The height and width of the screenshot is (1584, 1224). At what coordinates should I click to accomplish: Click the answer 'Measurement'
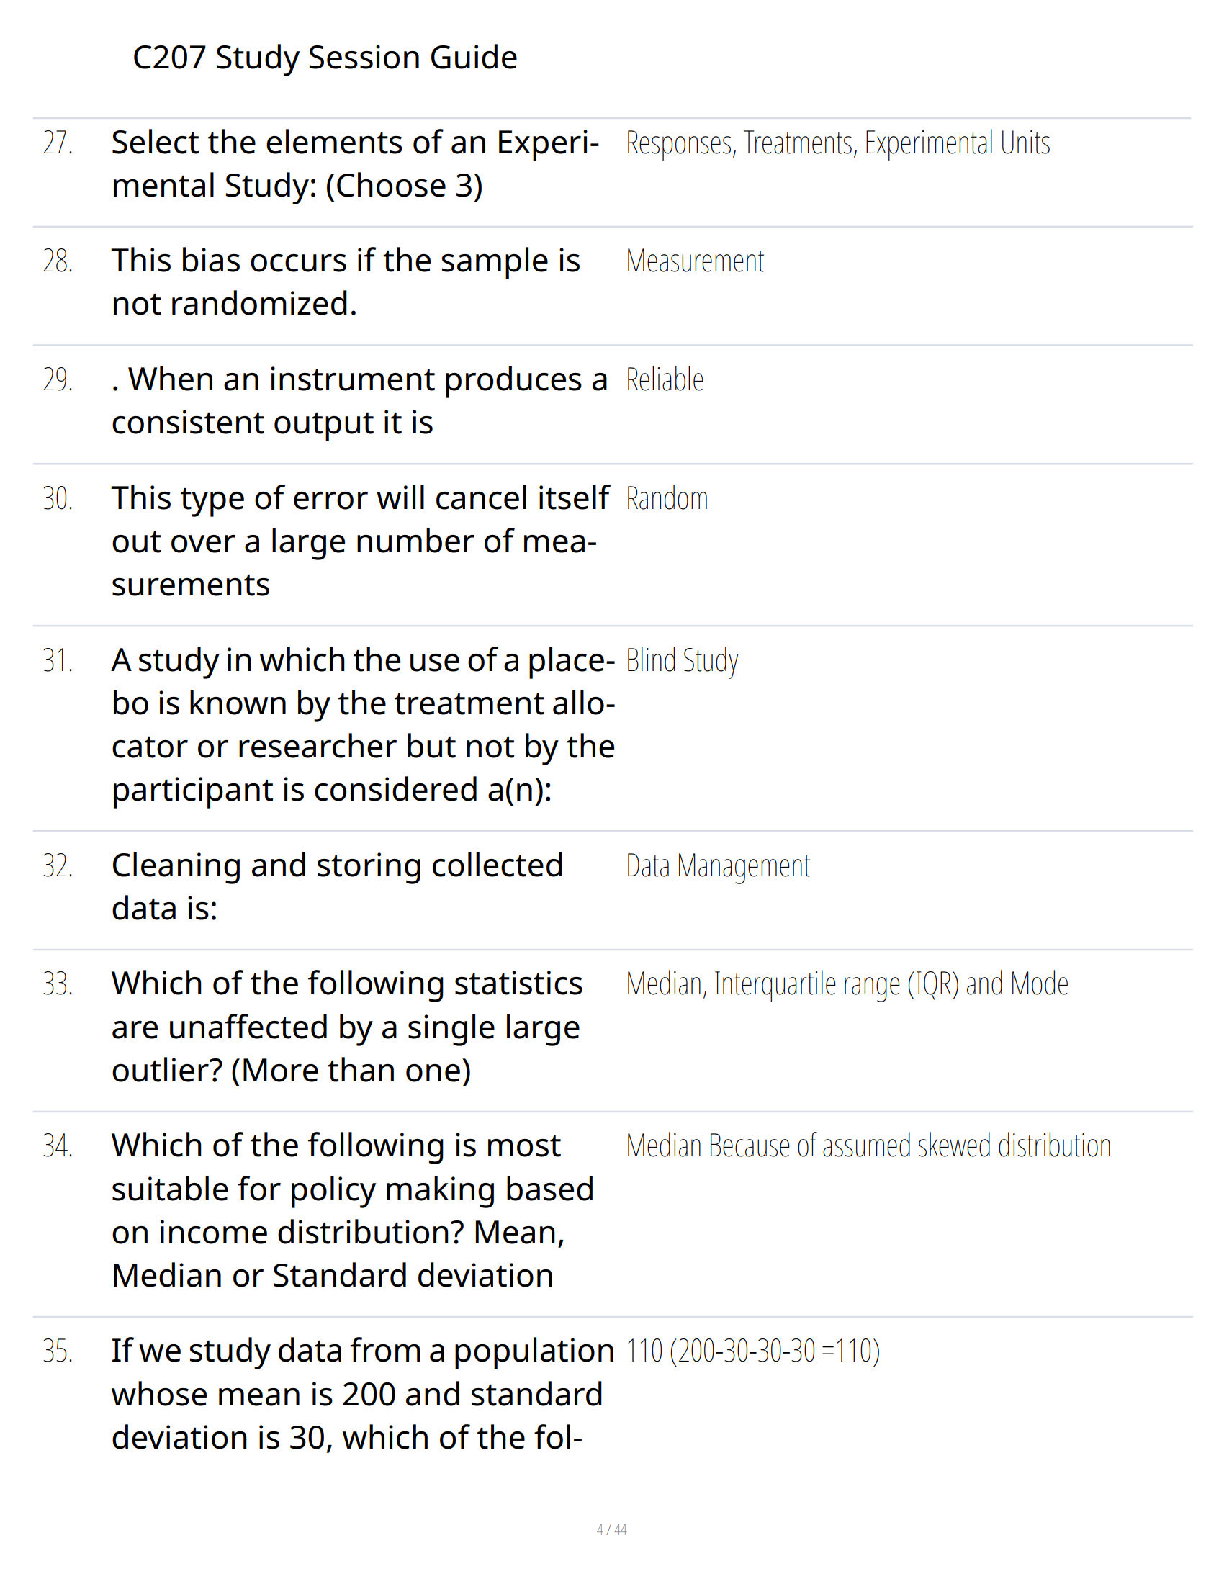coord(695,262)
